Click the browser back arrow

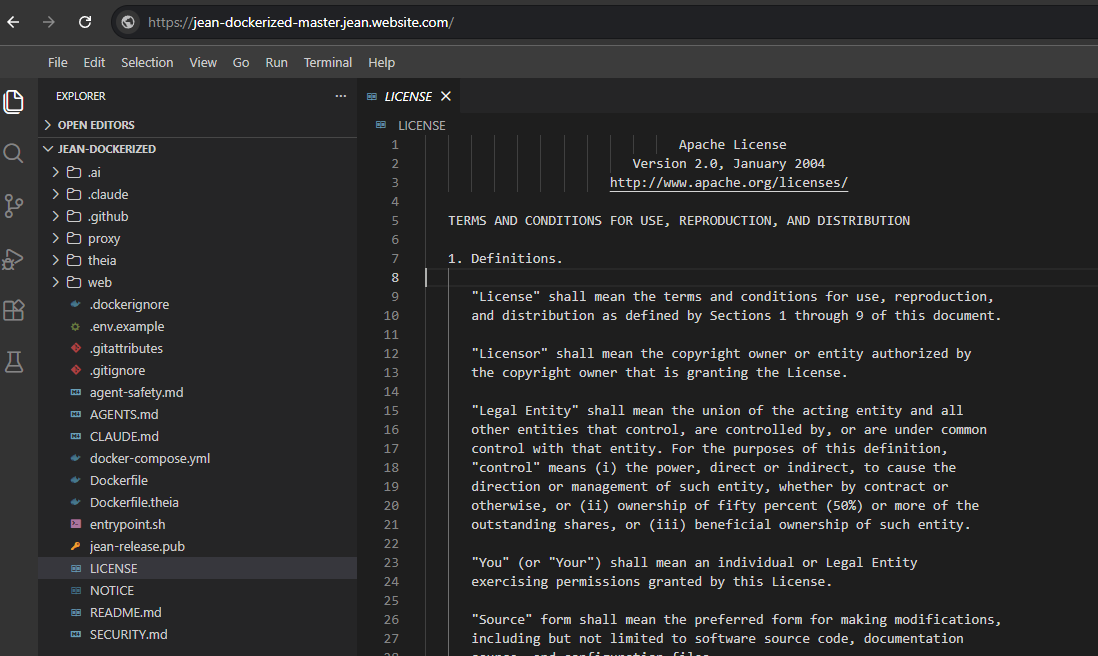coord(13,22)
